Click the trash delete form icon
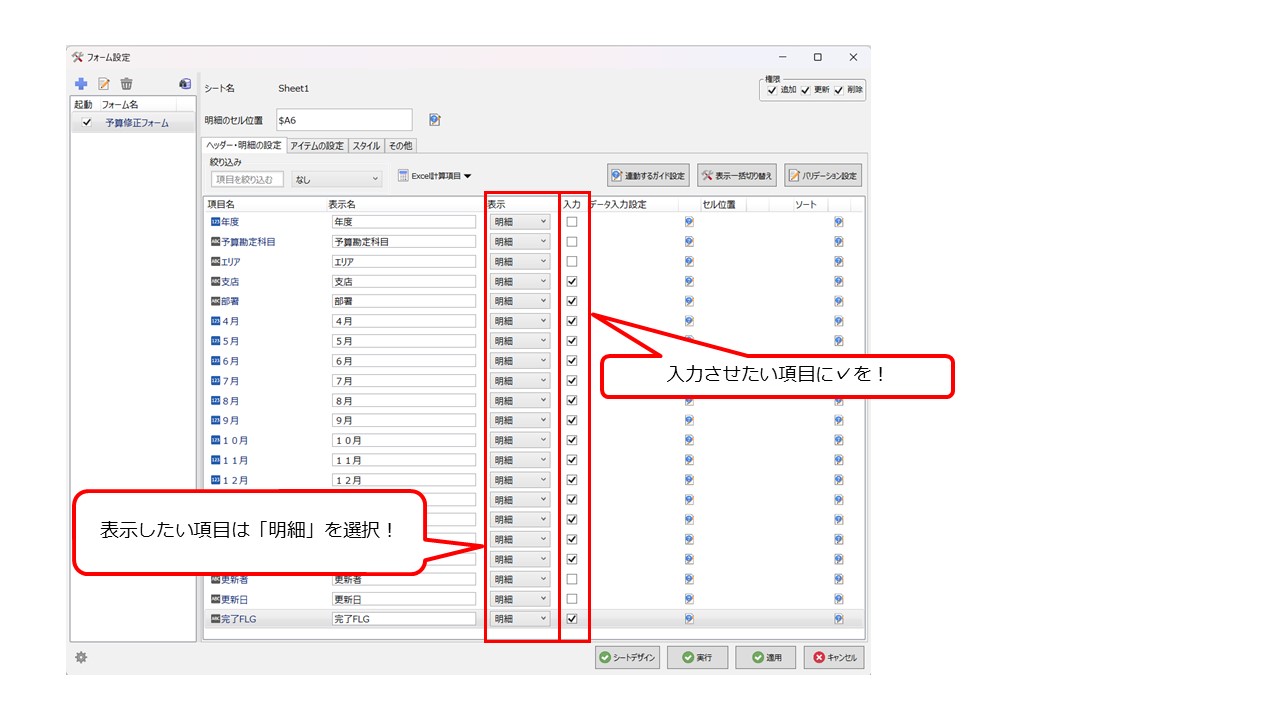Screen dimensions: 1280x720 (126, 84)
